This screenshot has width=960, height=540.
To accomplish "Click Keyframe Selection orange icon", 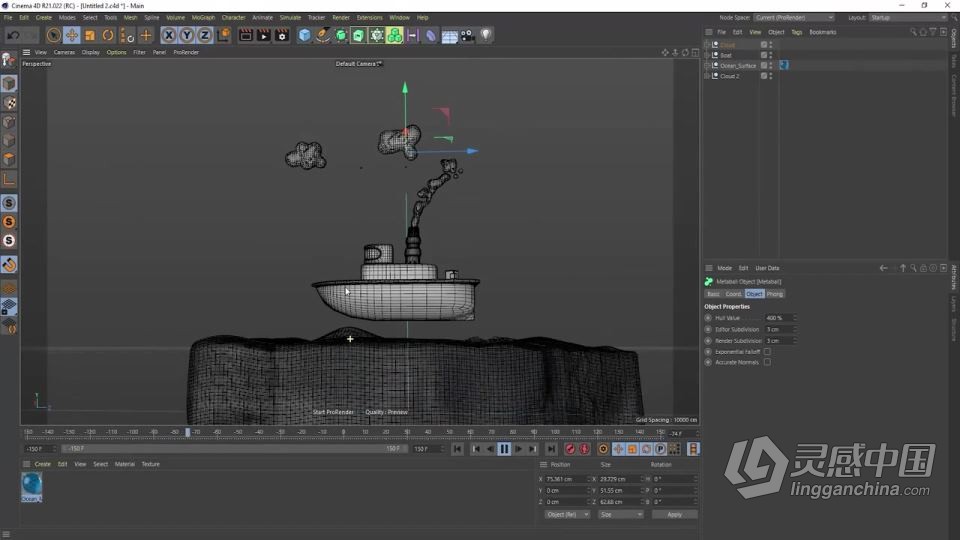I will (603, 449).
